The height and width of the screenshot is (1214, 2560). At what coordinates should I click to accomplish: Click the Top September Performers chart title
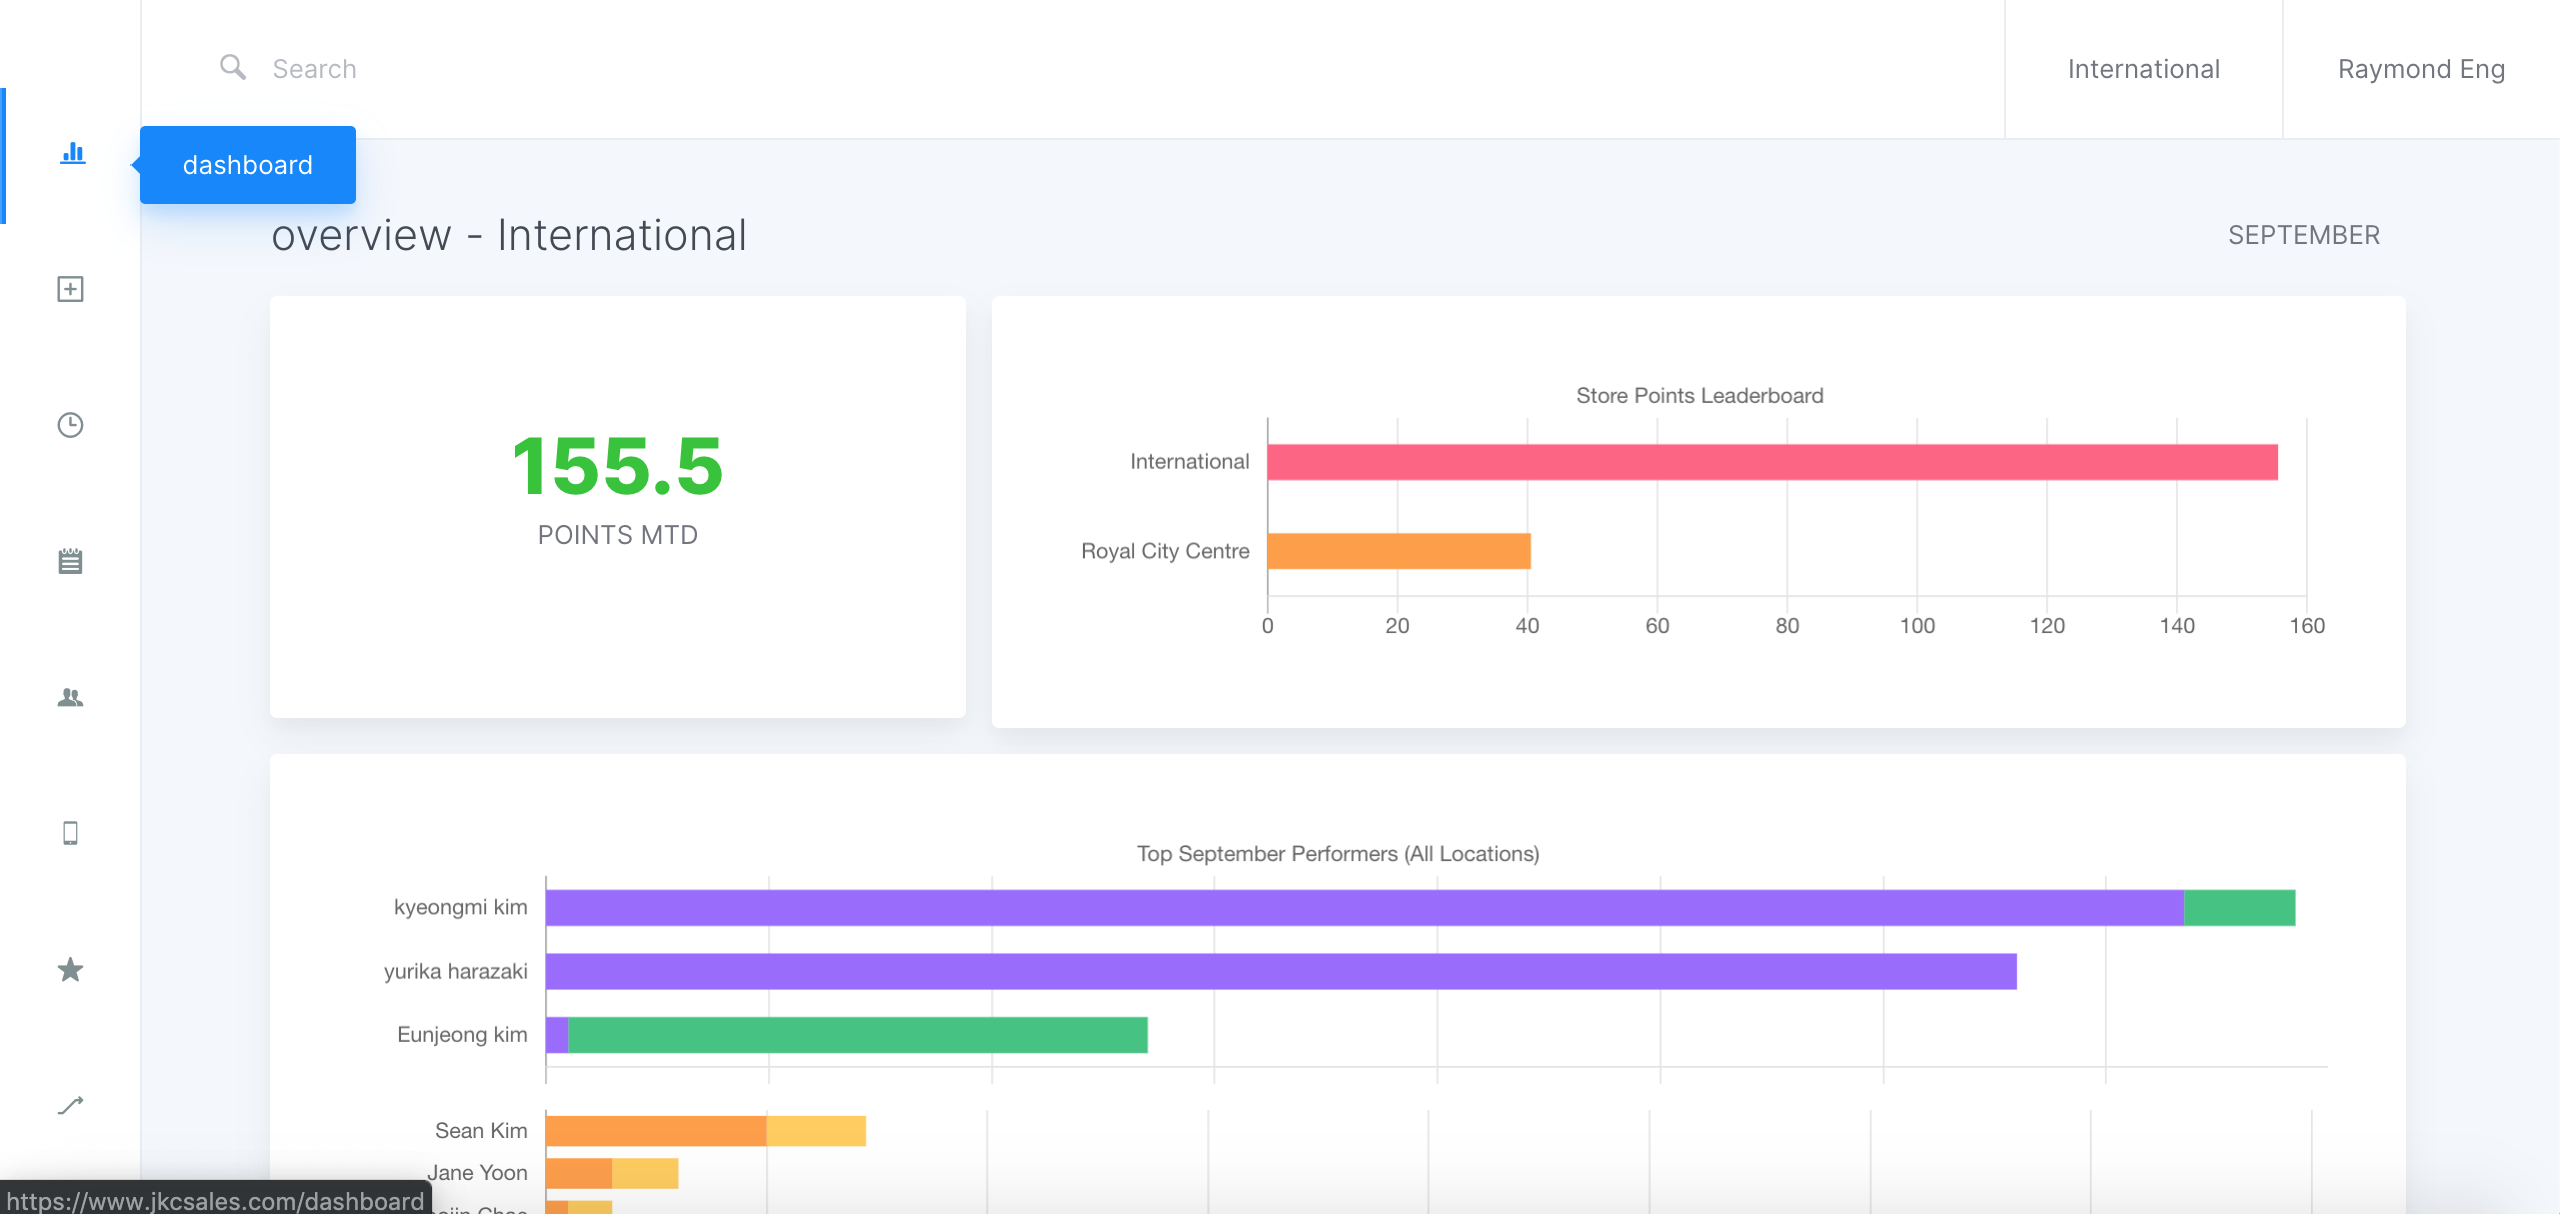coord(1338,854)
